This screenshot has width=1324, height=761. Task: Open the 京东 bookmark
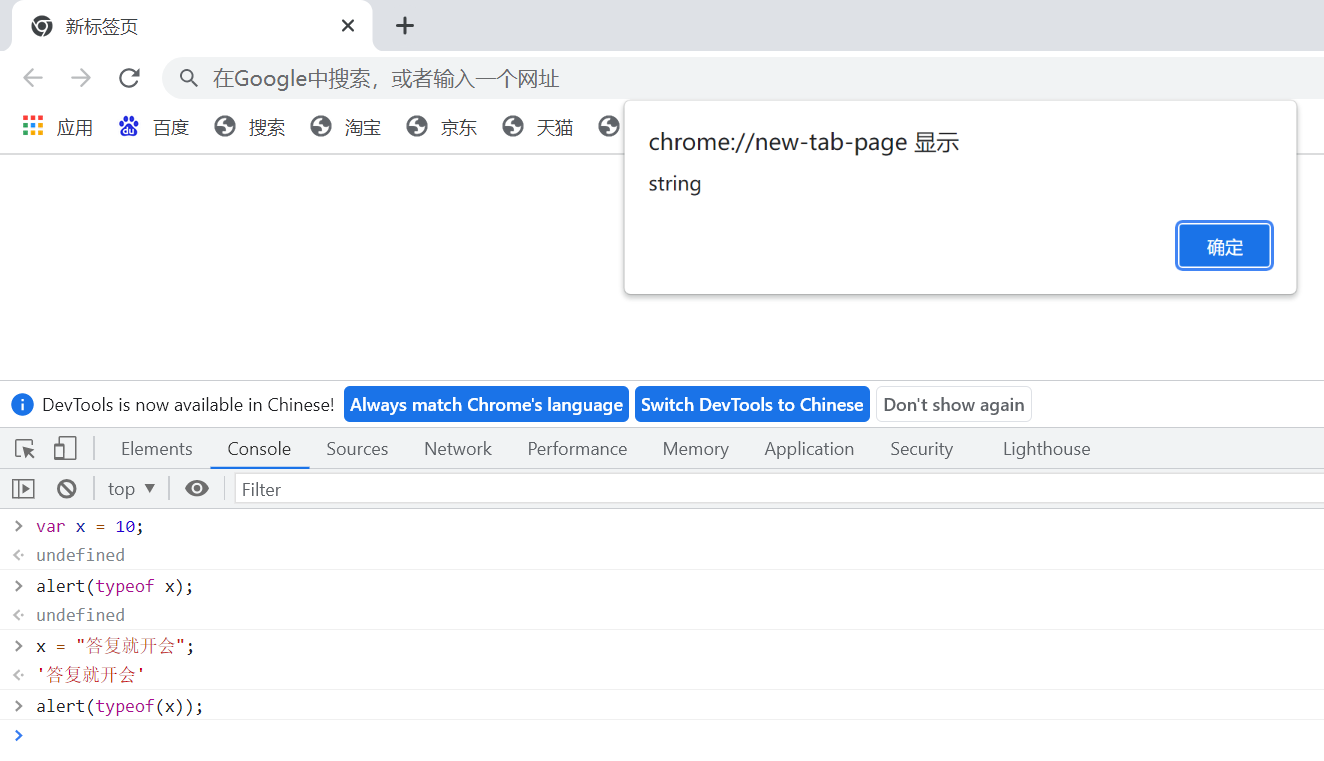tap(457, 127)
